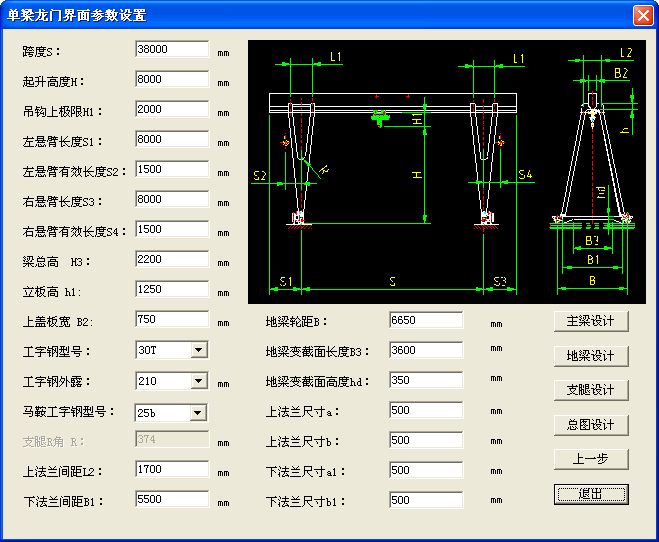Click the 上法兰间距L2 input box
The image size is (659, 542).
(171, 469)
